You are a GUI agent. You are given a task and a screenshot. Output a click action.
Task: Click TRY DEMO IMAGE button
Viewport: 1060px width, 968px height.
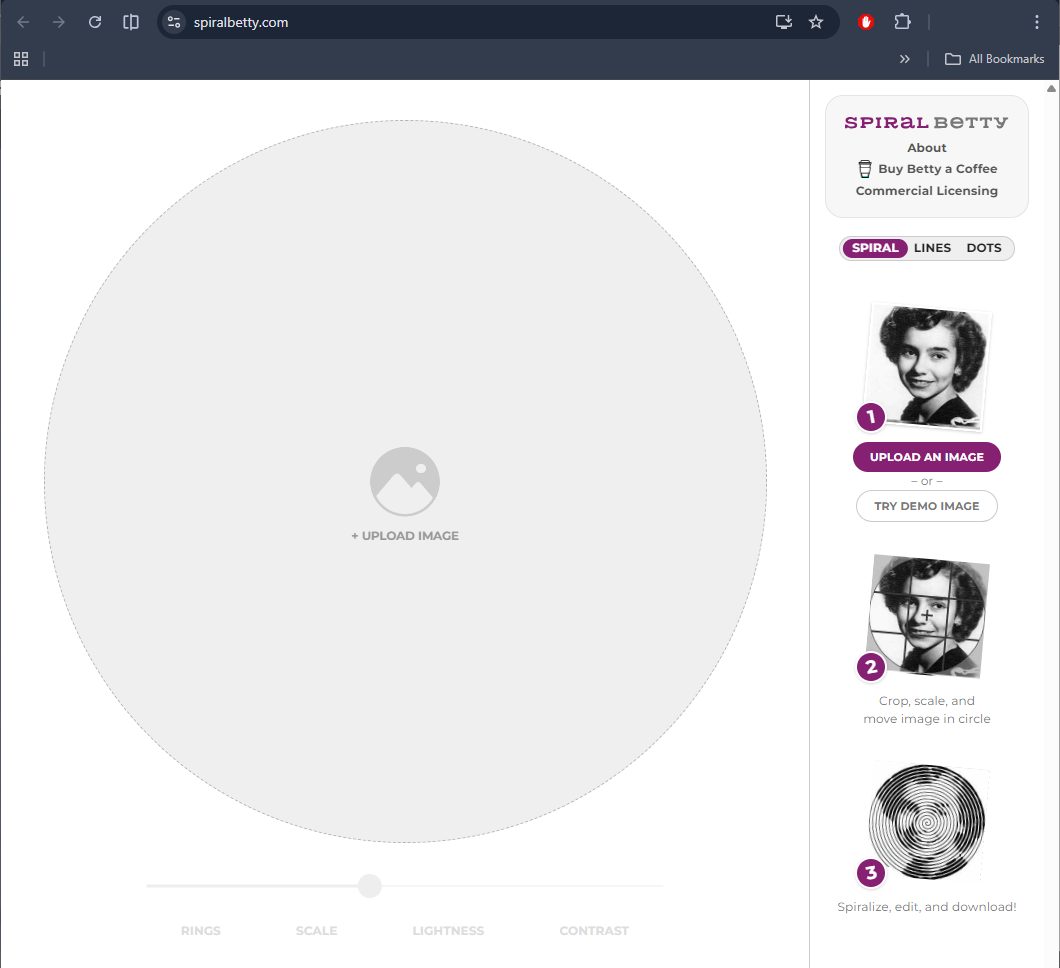927,506
